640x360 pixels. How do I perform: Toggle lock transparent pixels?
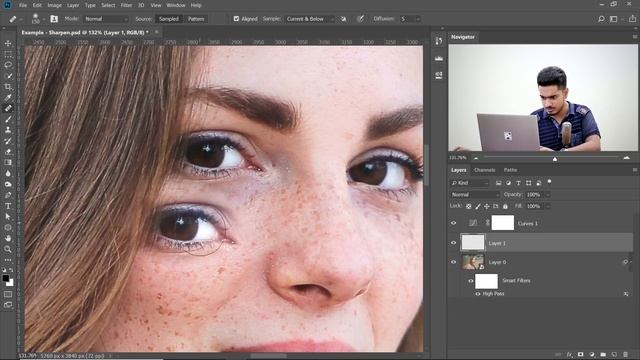[x=469, y=207]
